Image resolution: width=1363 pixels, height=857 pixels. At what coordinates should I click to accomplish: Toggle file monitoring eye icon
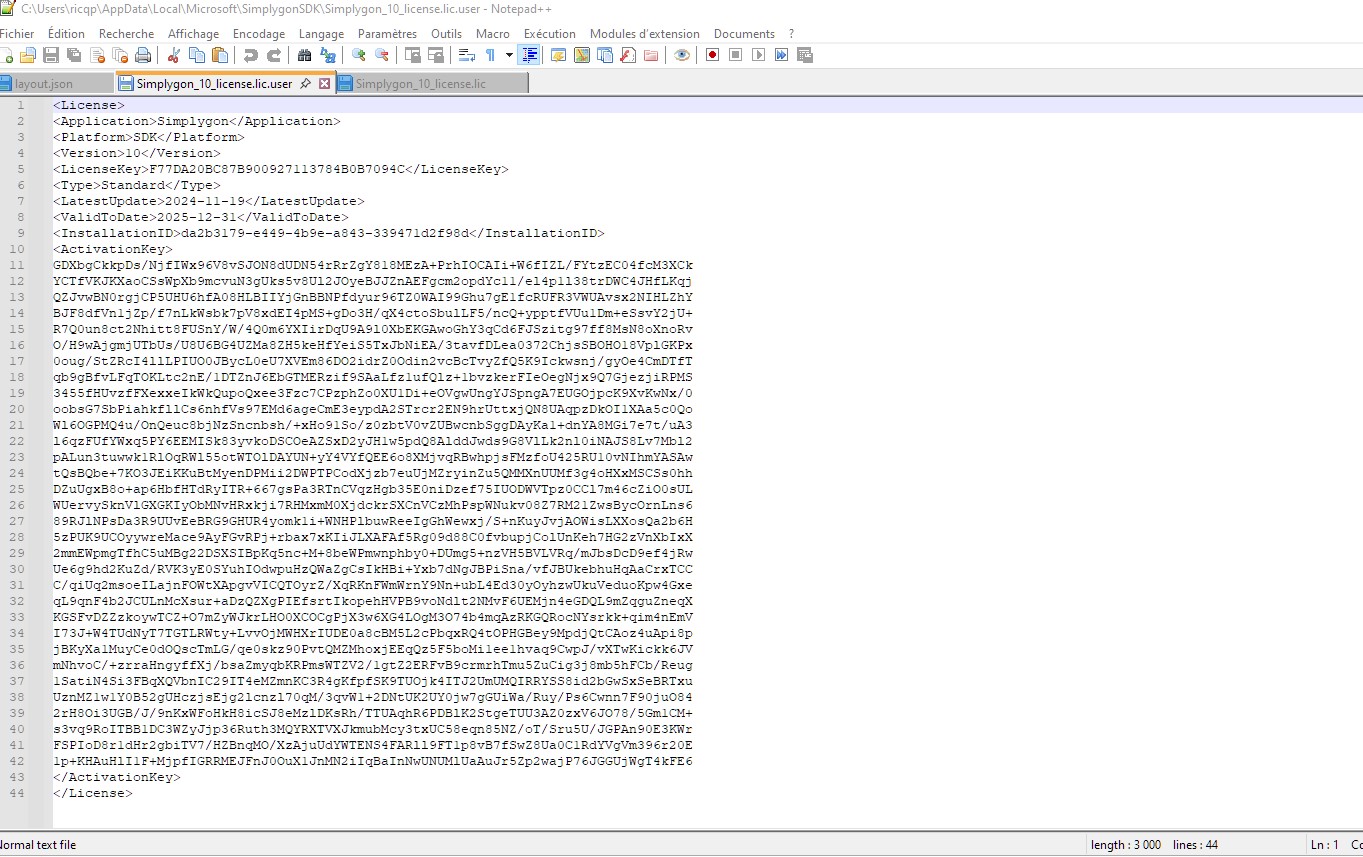(x=681, y=55)
